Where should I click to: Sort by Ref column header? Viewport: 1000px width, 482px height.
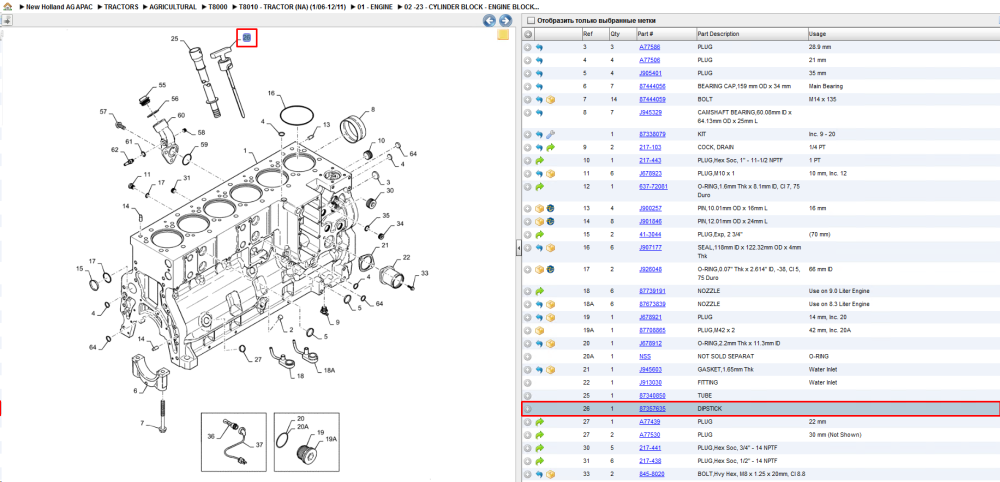[x=587, y=34]
